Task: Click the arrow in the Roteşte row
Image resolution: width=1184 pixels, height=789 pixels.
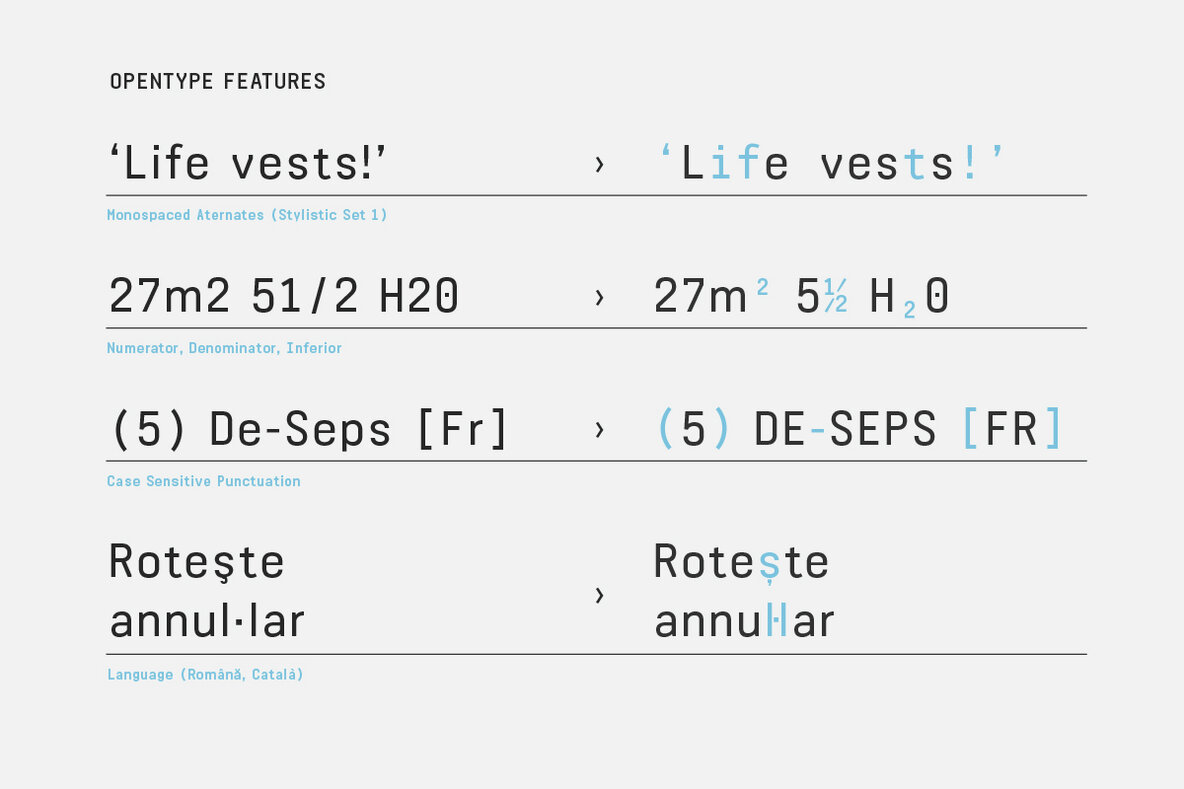Action: [599, 596]
